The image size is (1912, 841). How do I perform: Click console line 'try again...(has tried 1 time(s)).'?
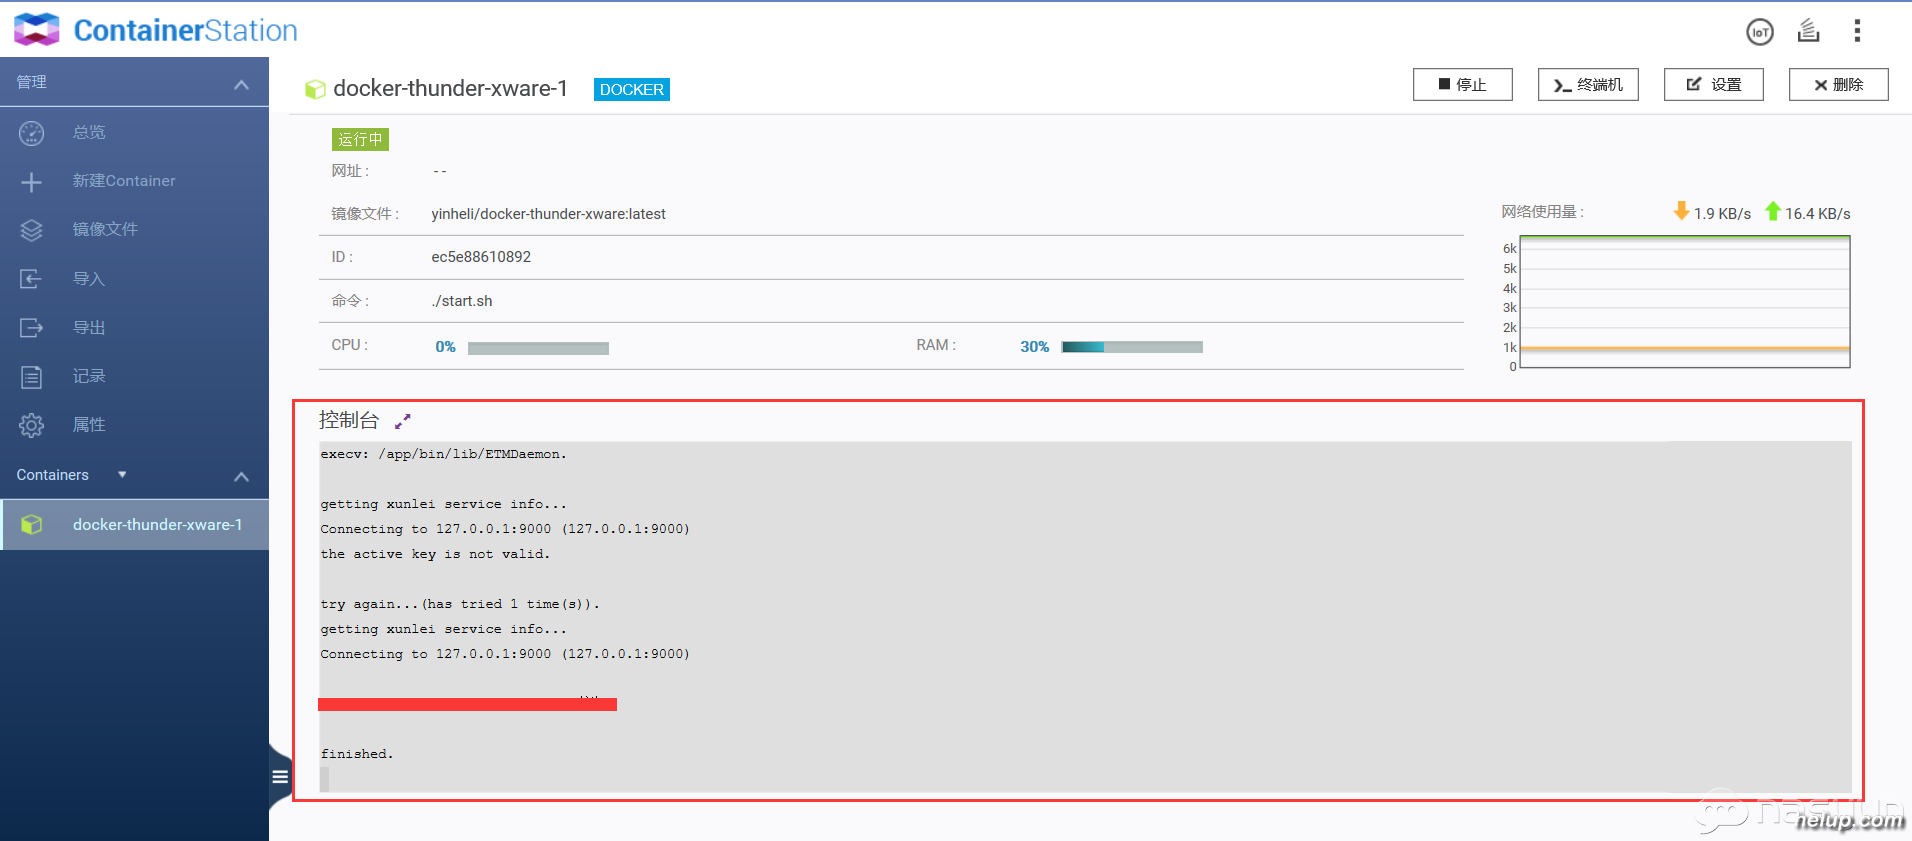pyautogui.click(x=460, y=604)
